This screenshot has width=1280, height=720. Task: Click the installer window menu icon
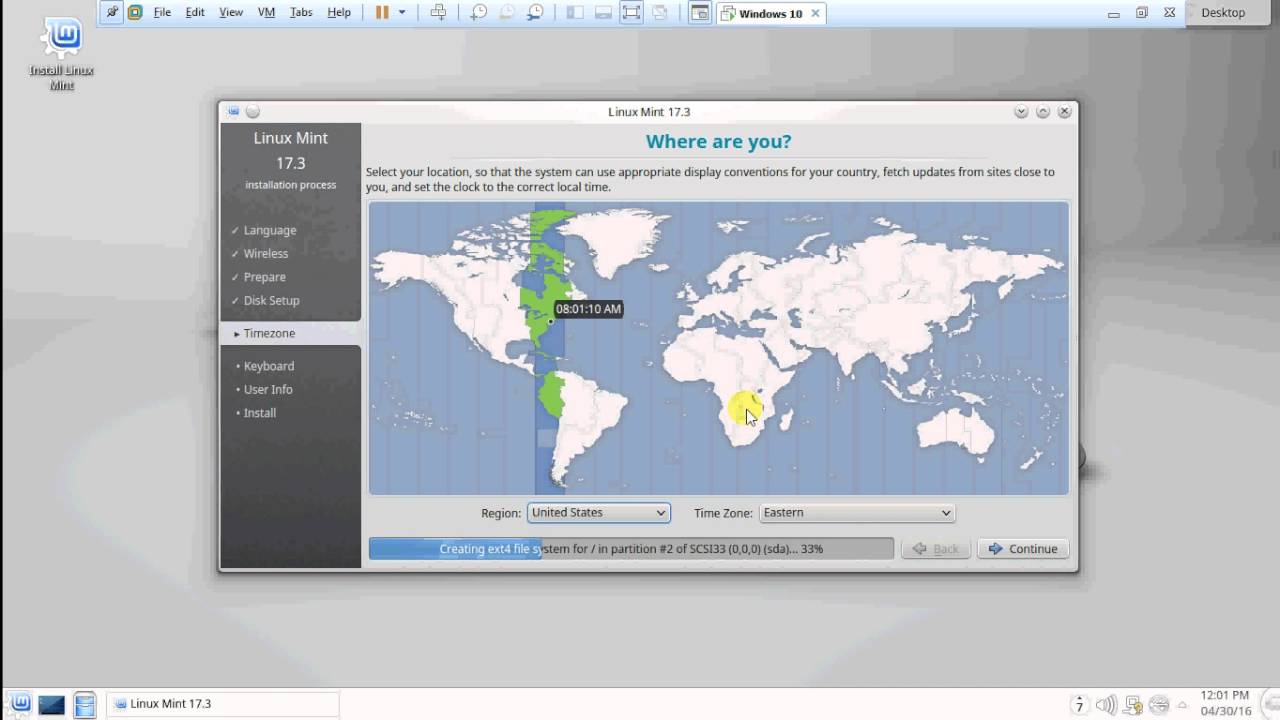point(233,111)
